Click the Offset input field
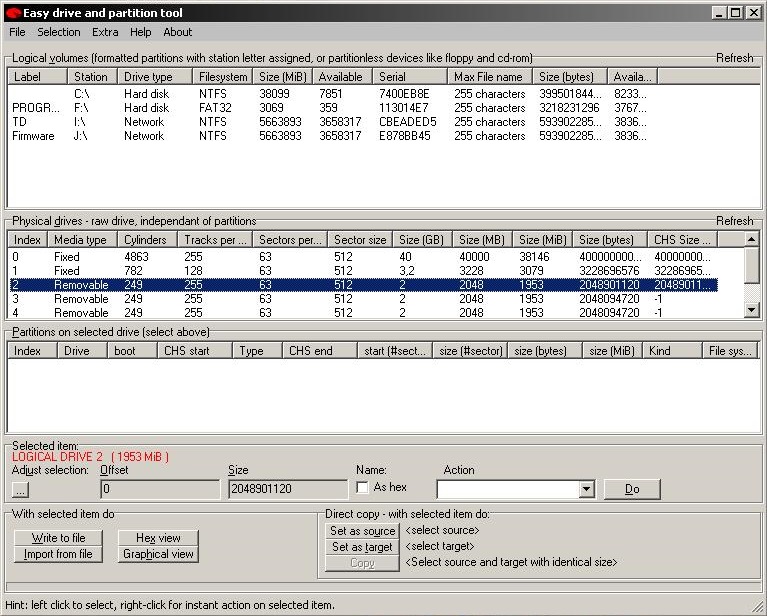The width and height of the screenshot is (767, 616). point(160,490)
